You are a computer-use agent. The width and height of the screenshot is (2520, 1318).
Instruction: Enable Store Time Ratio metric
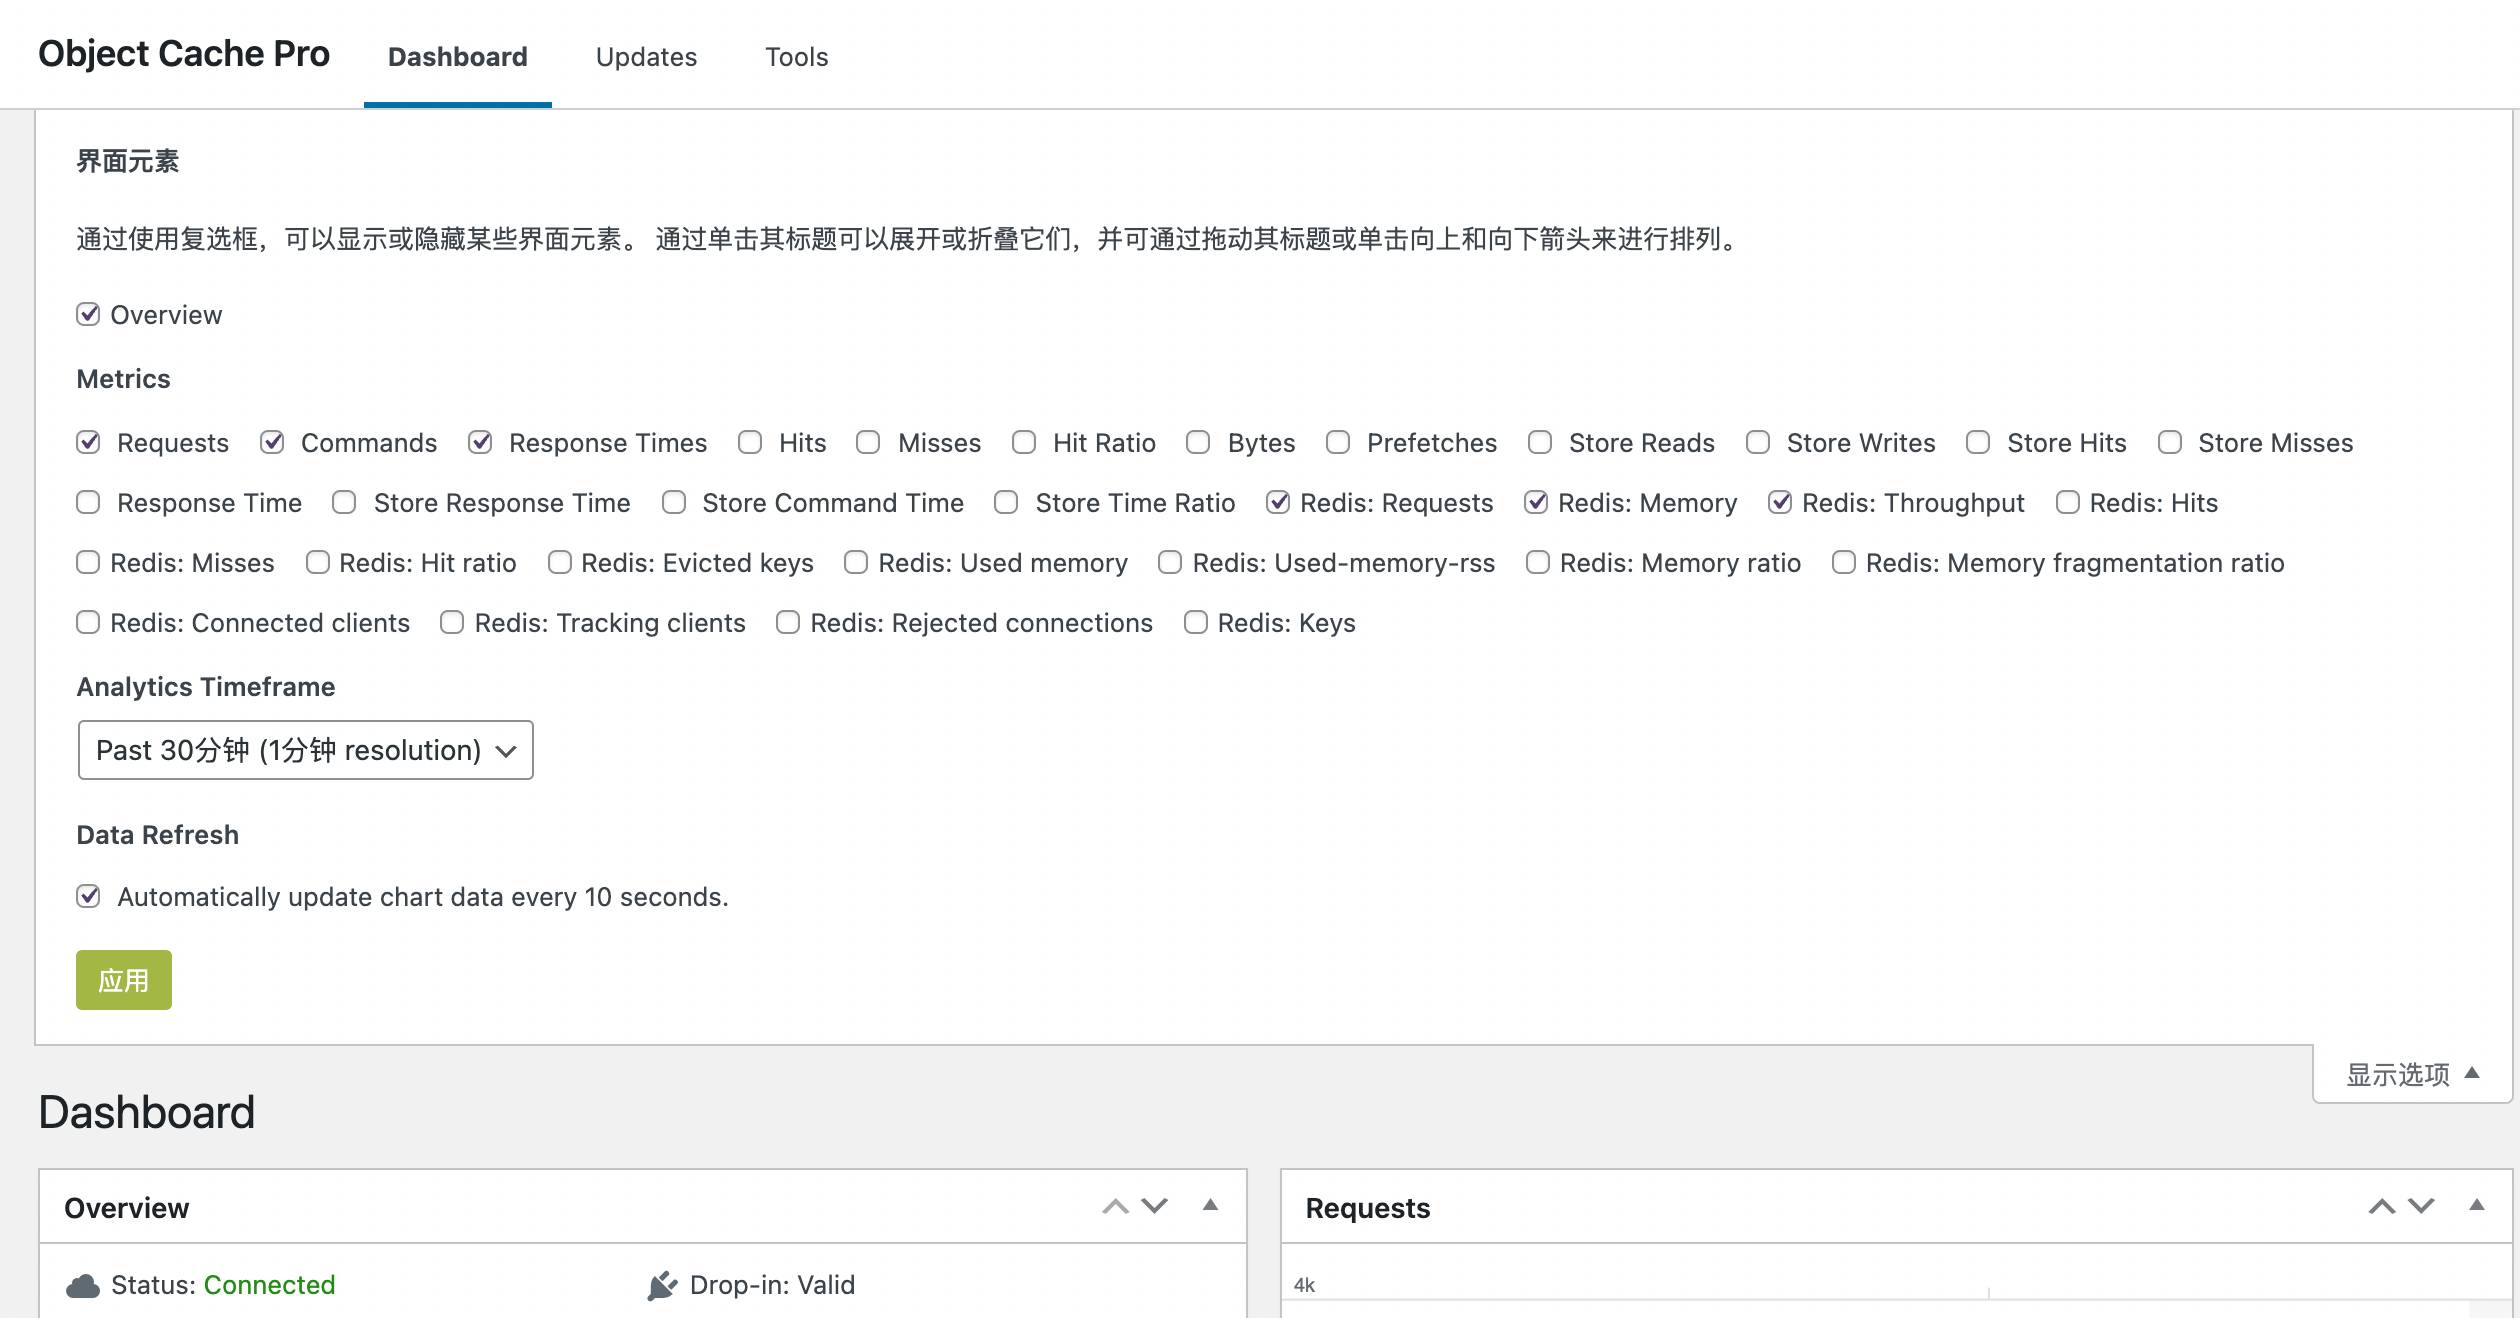[x=1006, y=503]
